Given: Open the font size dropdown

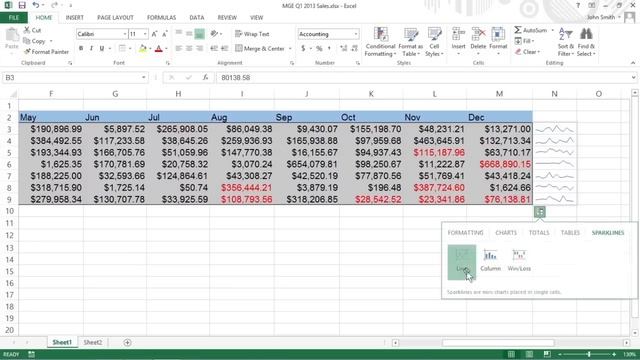Looking at the screenshot, I should pos(145,34).
